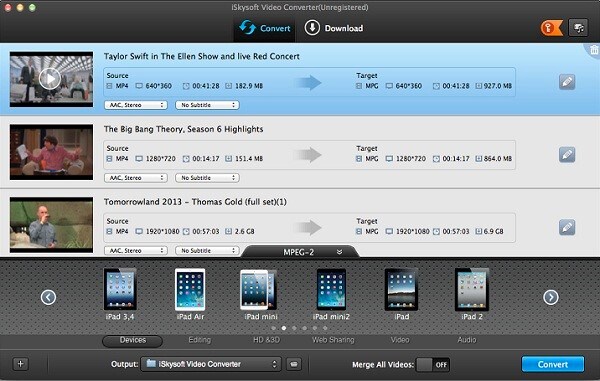Edit the Big Bang Theory video
This screenshot has height=381, width=600.
point(567,155)
